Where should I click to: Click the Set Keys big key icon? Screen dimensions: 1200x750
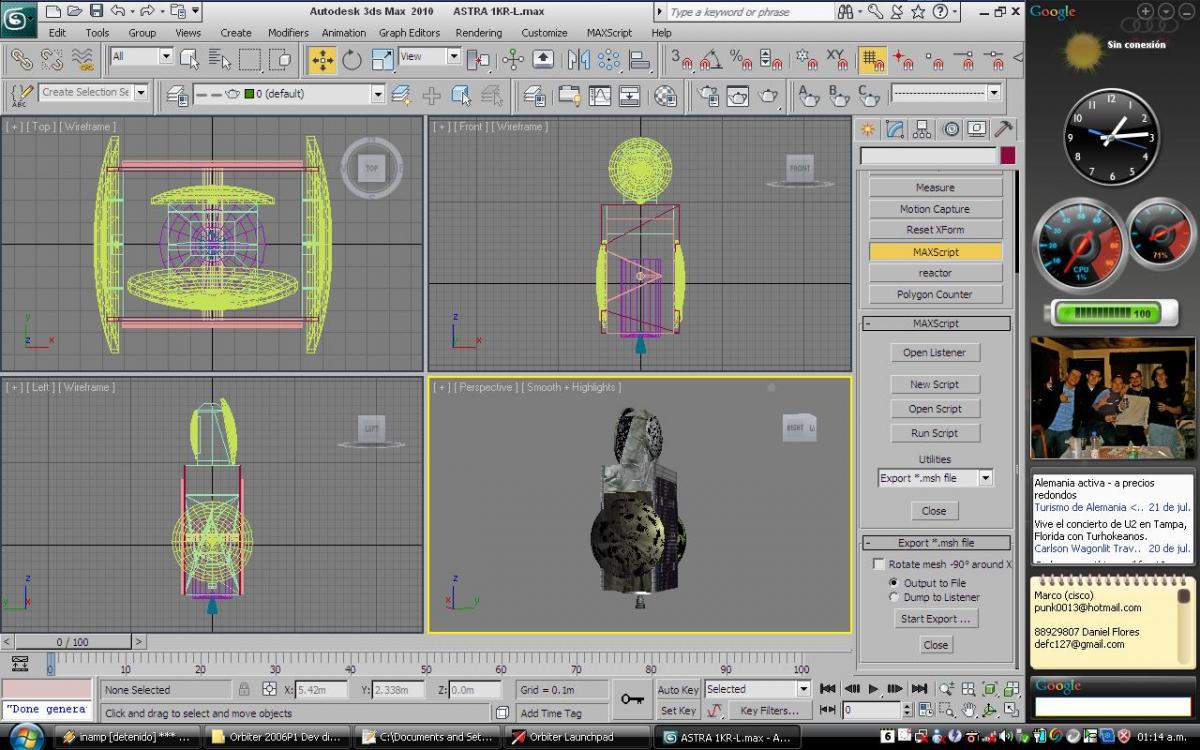pyautogui.click(x=632, y=699)
